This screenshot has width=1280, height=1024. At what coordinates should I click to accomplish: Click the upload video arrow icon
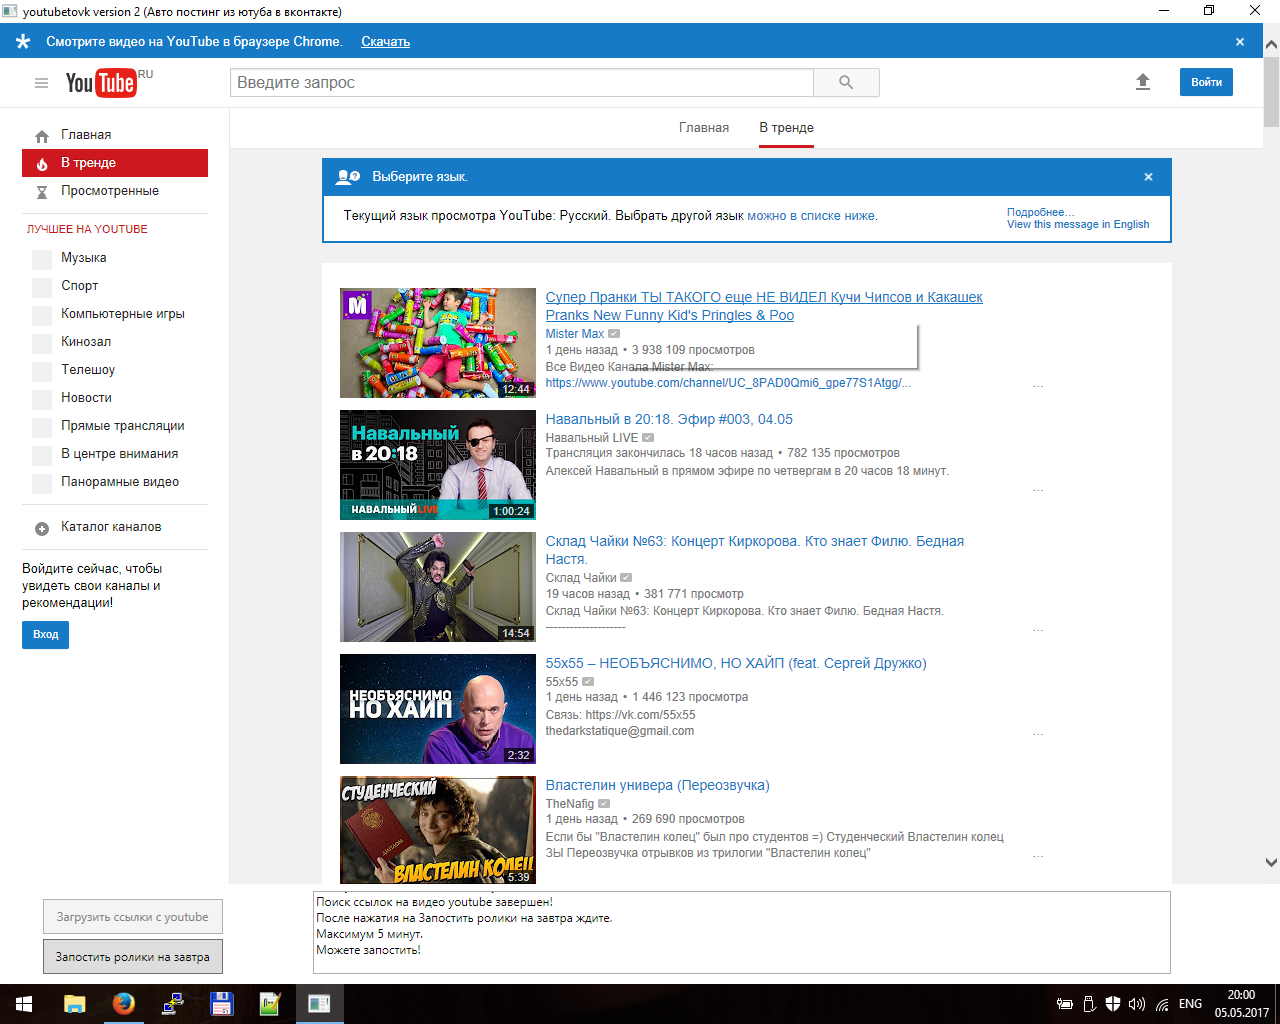(1143, 82)
